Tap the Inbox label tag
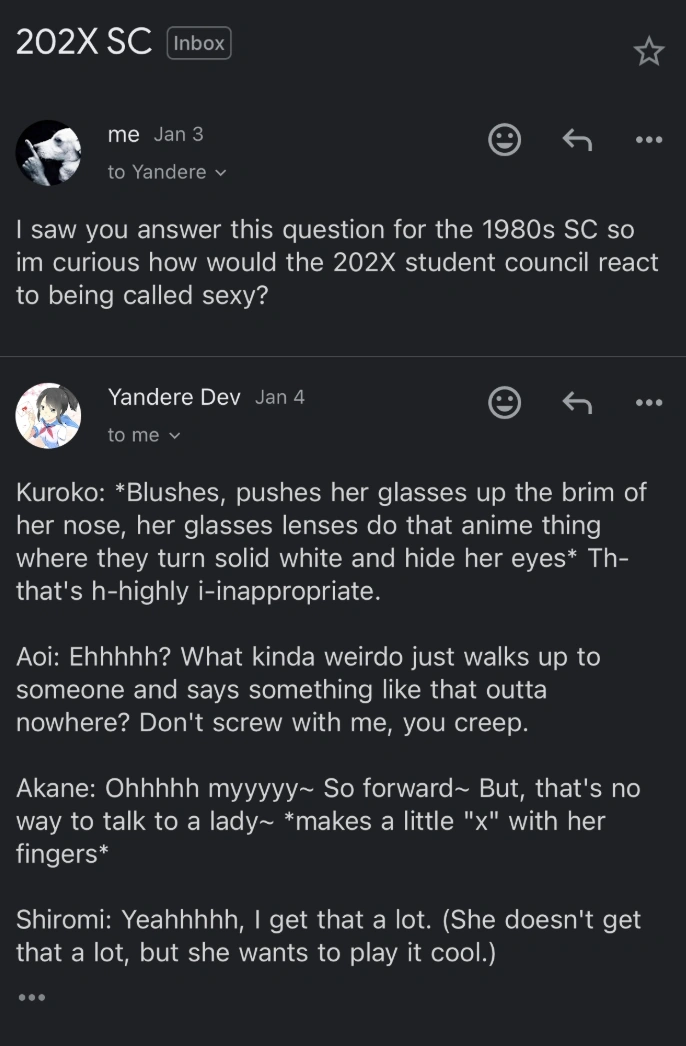 [199, 43]
